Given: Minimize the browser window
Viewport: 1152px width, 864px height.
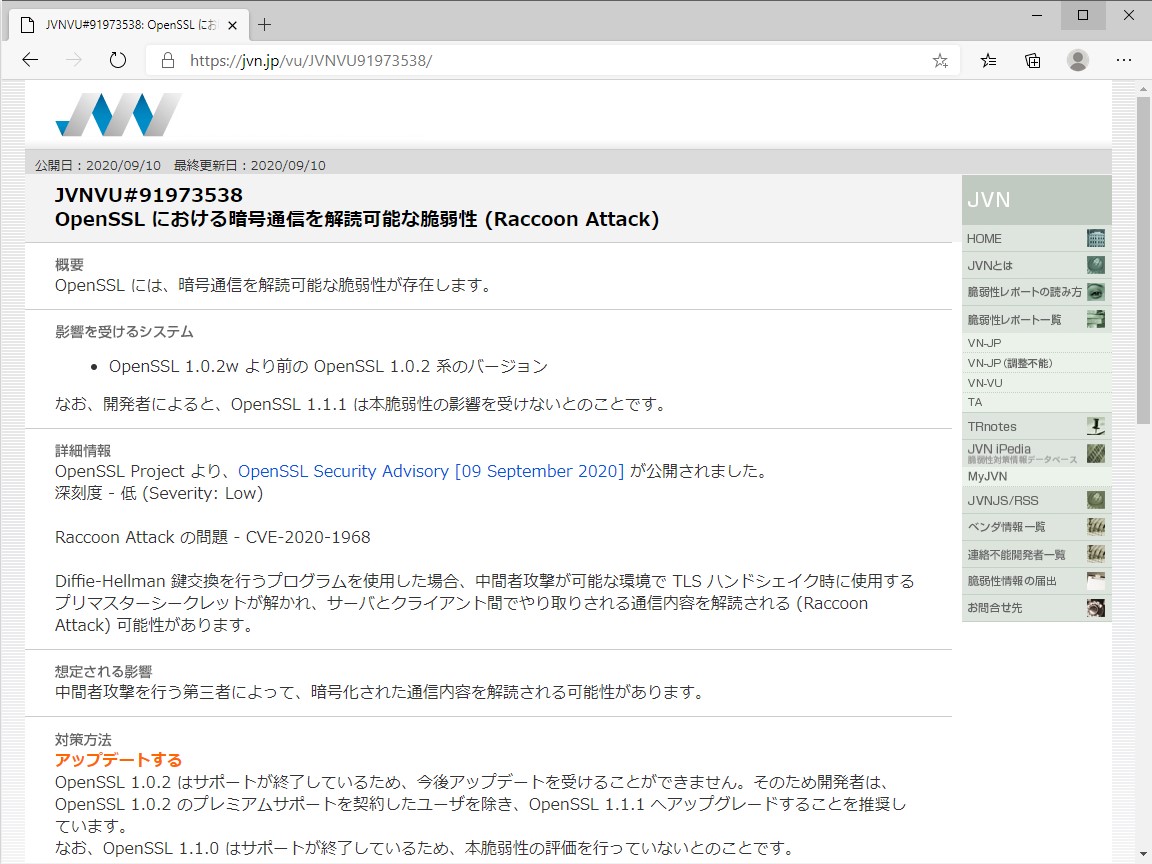Looking at the screenshot, I should click(x=1037, y=15).
